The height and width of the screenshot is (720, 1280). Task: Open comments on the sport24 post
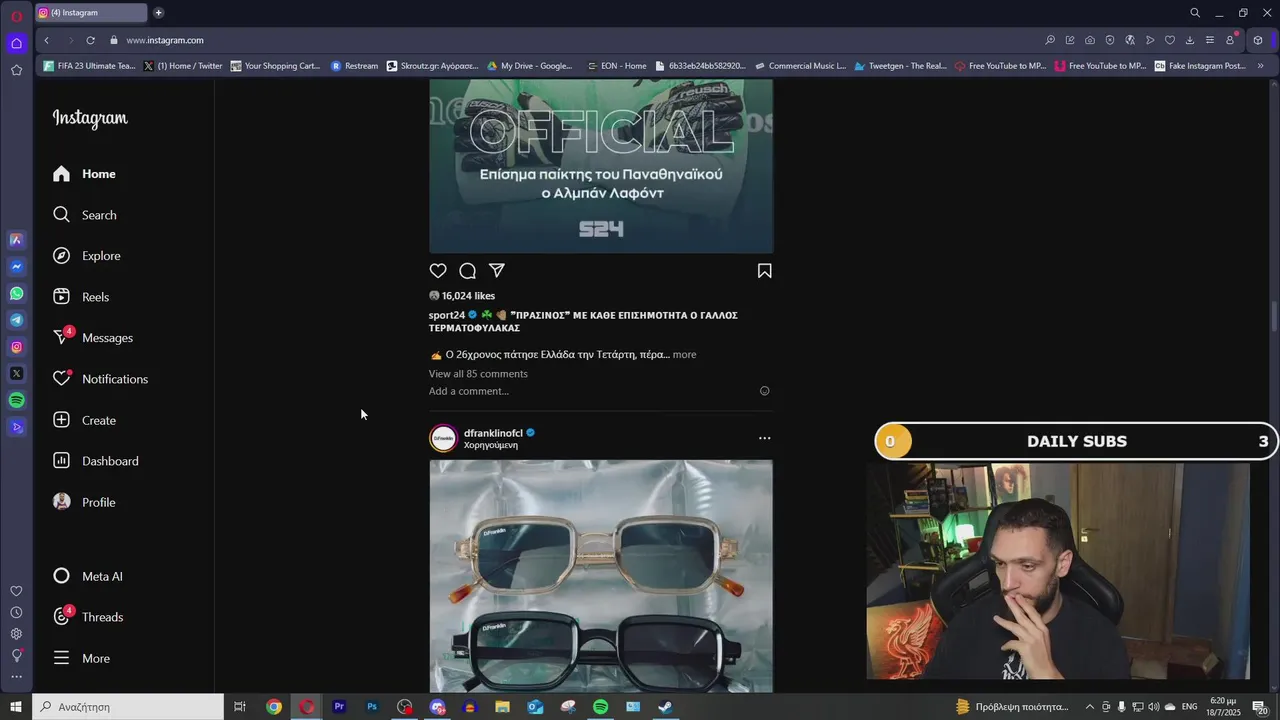click(x=467, y=271)
